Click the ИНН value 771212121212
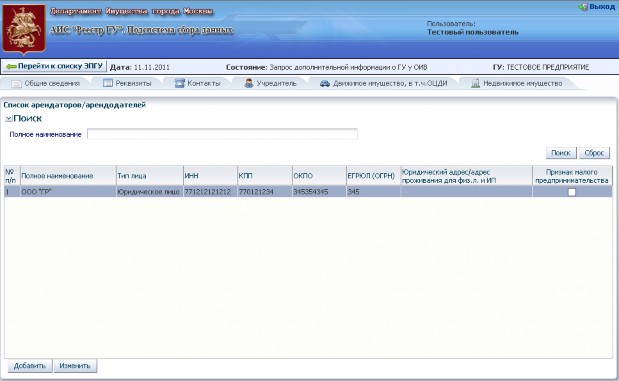Viewport: 619px width, 381px height. [210, 192]
